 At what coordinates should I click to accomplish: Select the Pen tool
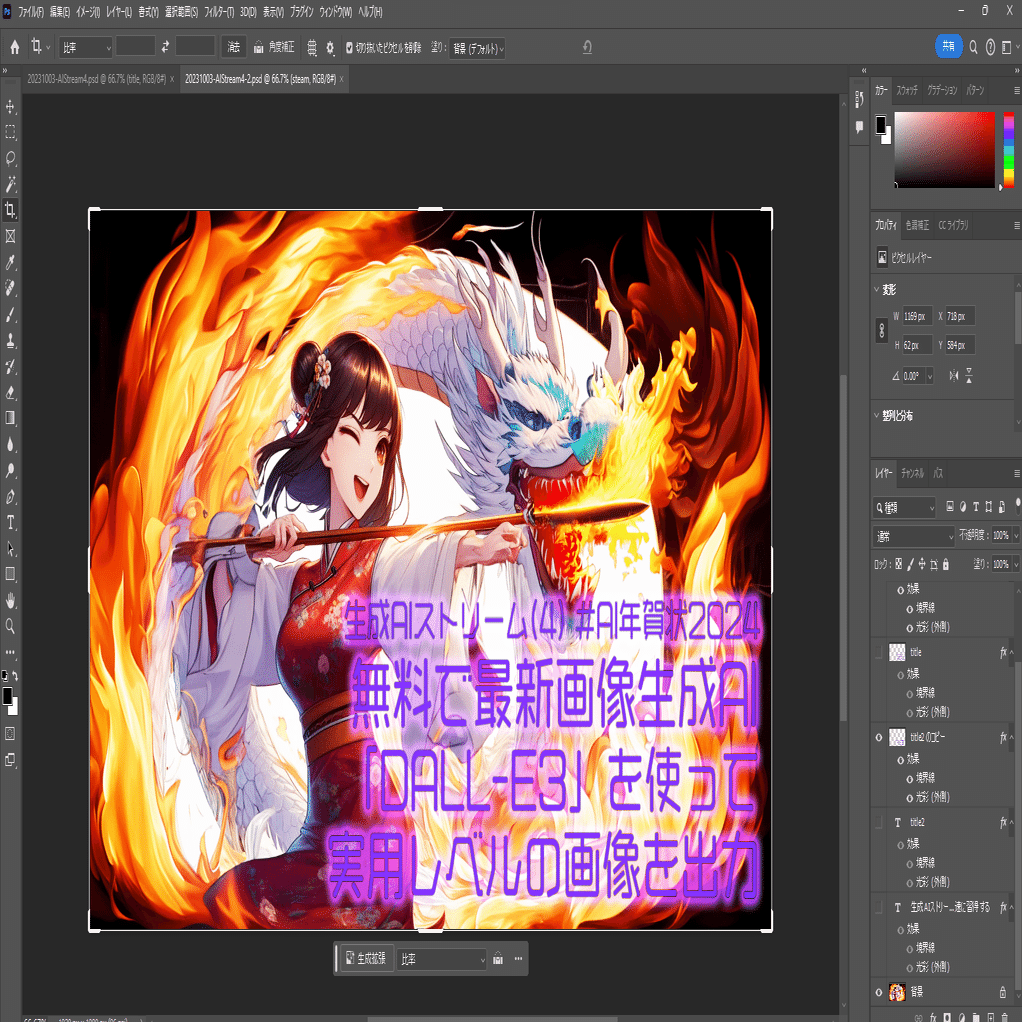tap(10, 497)
